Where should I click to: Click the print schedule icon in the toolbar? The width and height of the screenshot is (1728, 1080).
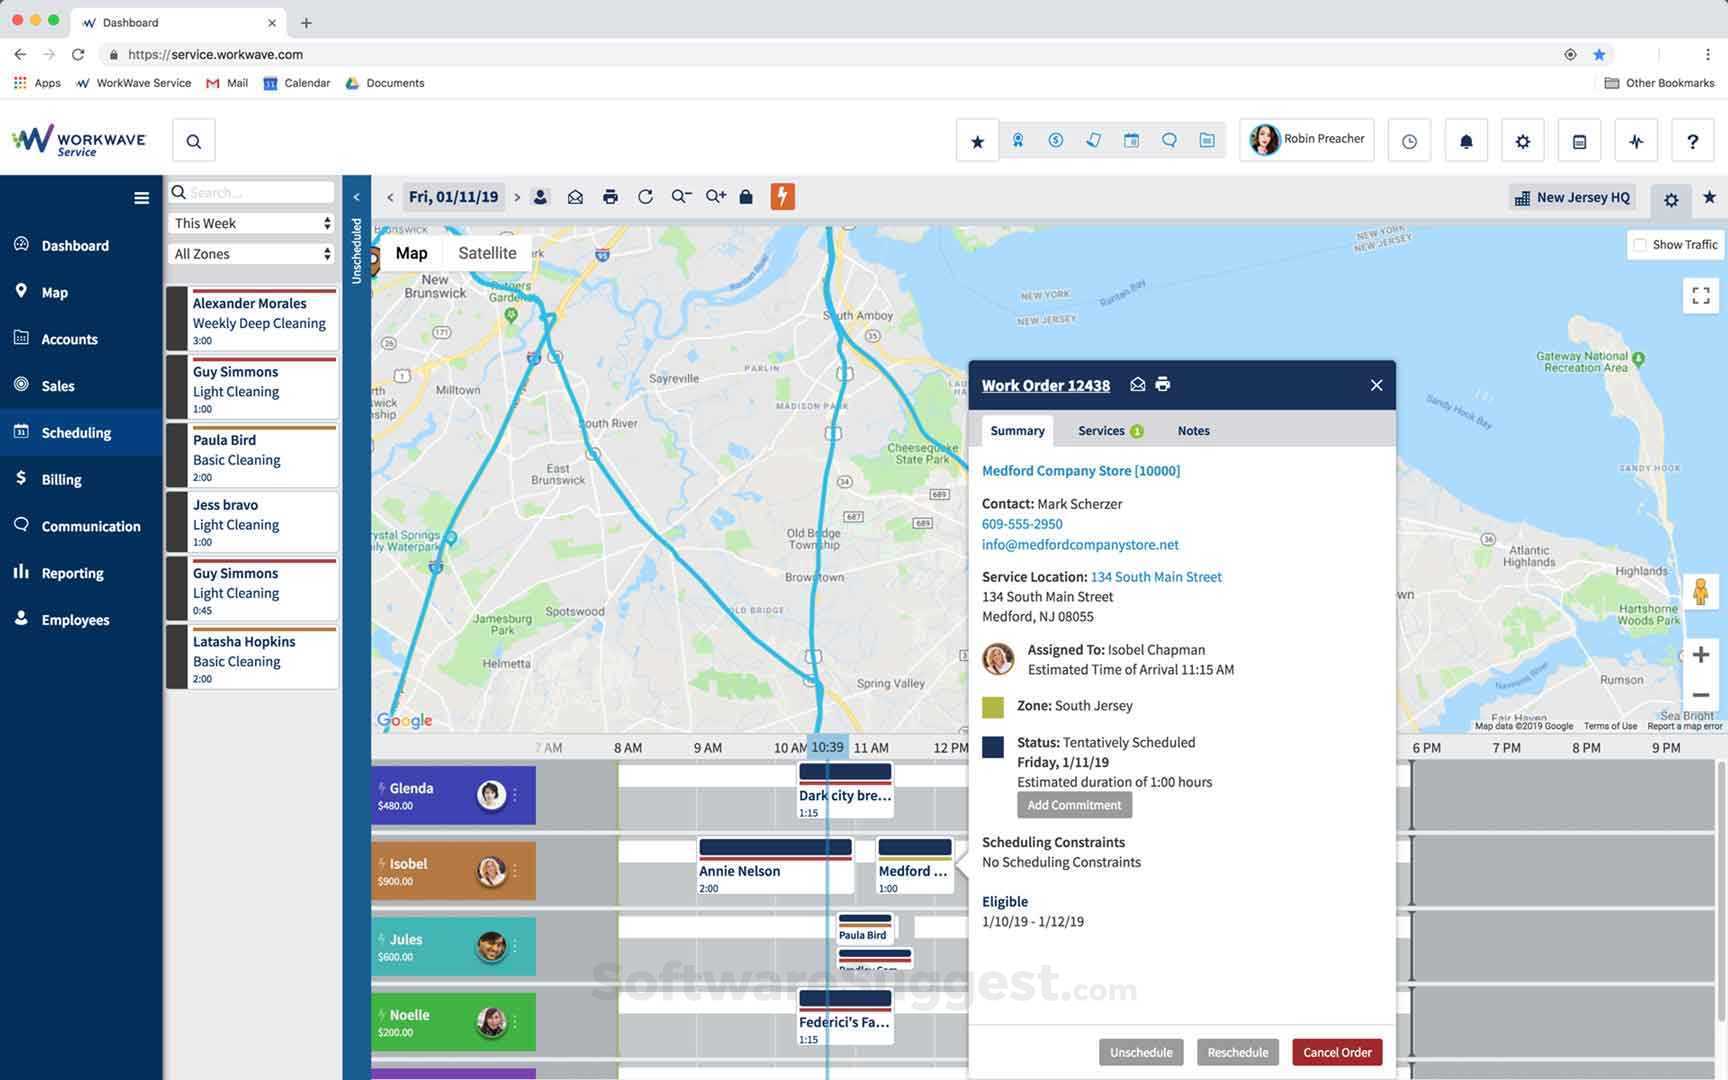610,196
